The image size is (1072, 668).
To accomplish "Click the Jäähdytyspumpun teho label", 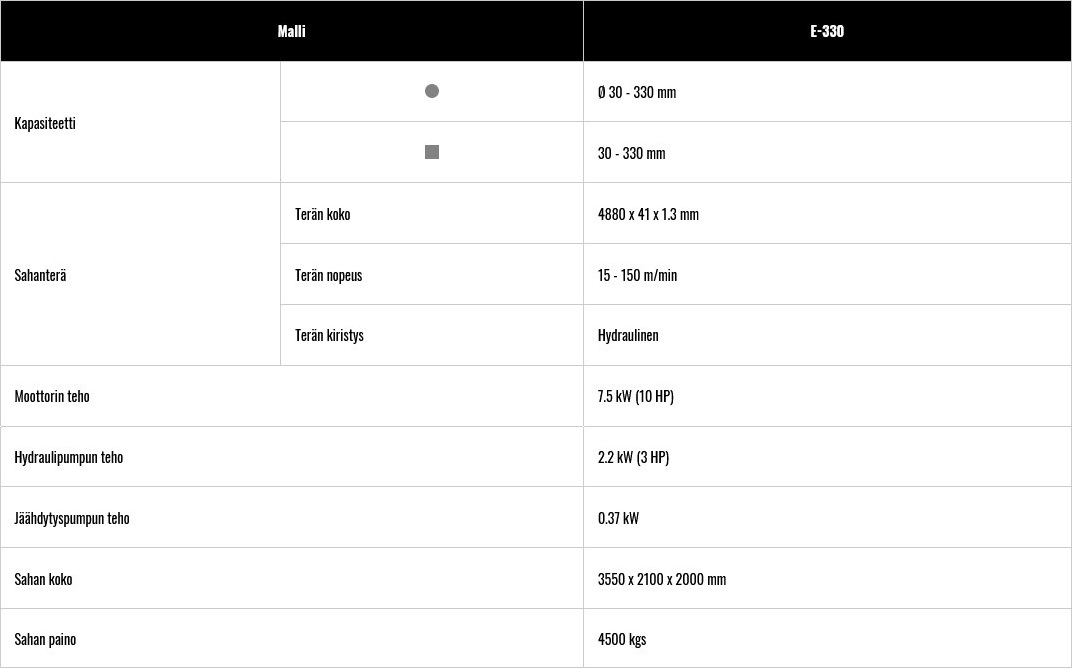I will (x=72, y=518).
